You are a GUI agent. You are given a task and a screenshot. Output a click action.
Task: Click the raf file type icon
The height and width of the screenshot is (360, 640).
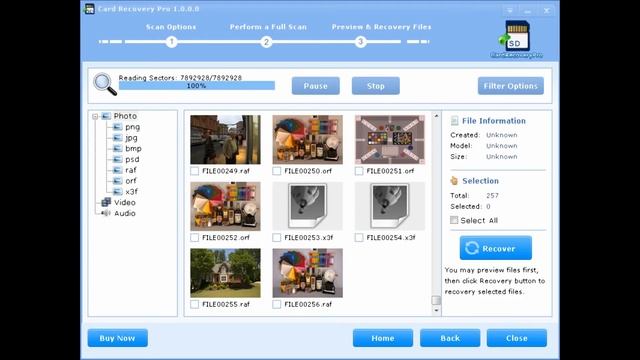pos(118,170)
